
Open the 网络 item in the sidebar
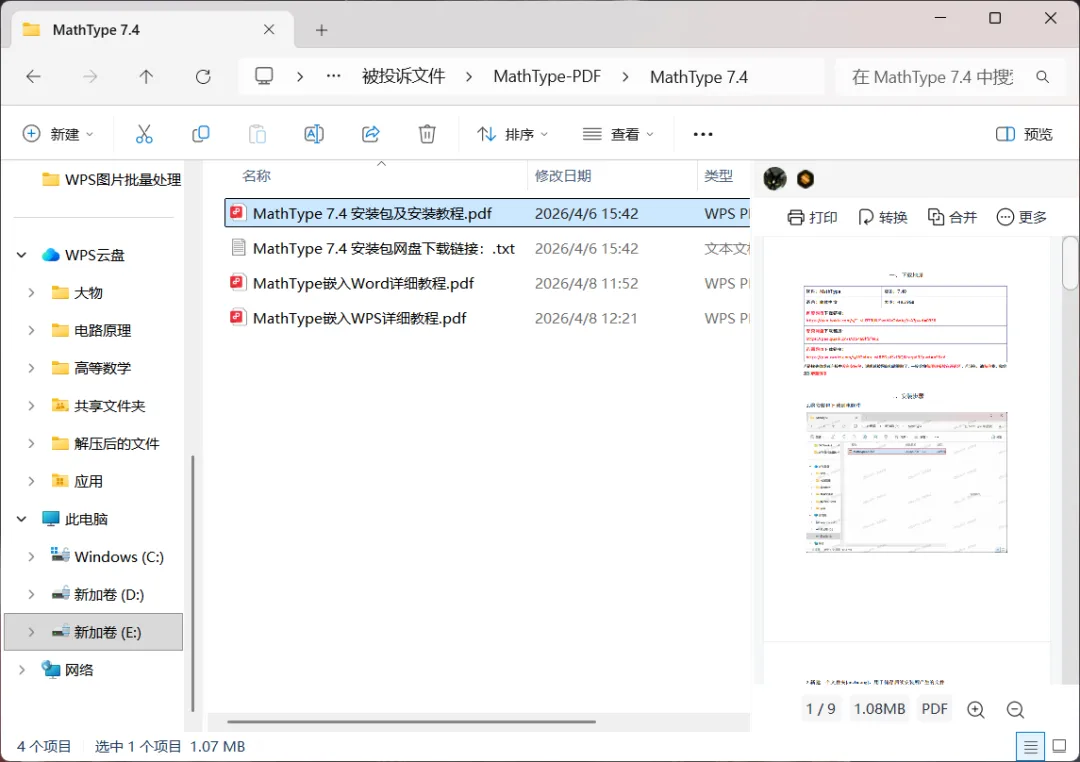point(68,670)
